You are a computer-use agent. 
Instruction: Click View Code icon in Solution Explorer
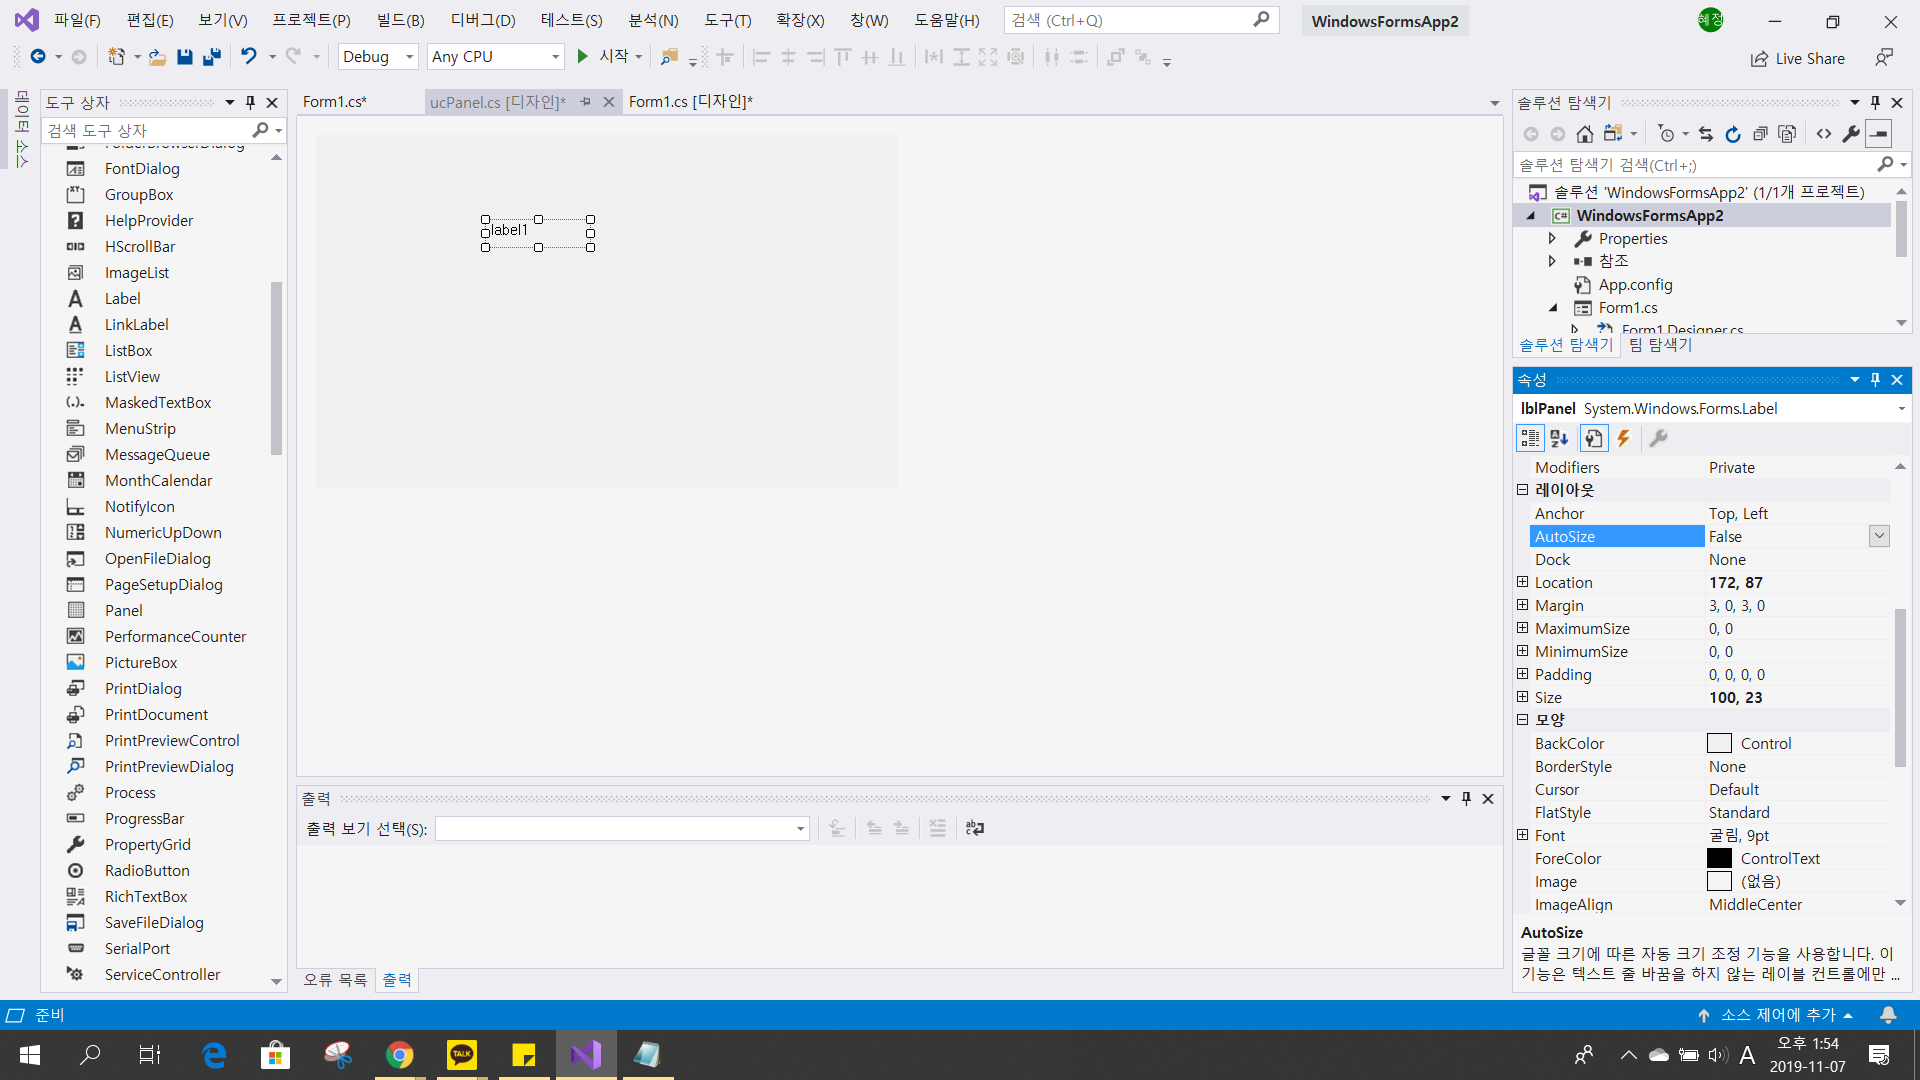coord(1824,134)
